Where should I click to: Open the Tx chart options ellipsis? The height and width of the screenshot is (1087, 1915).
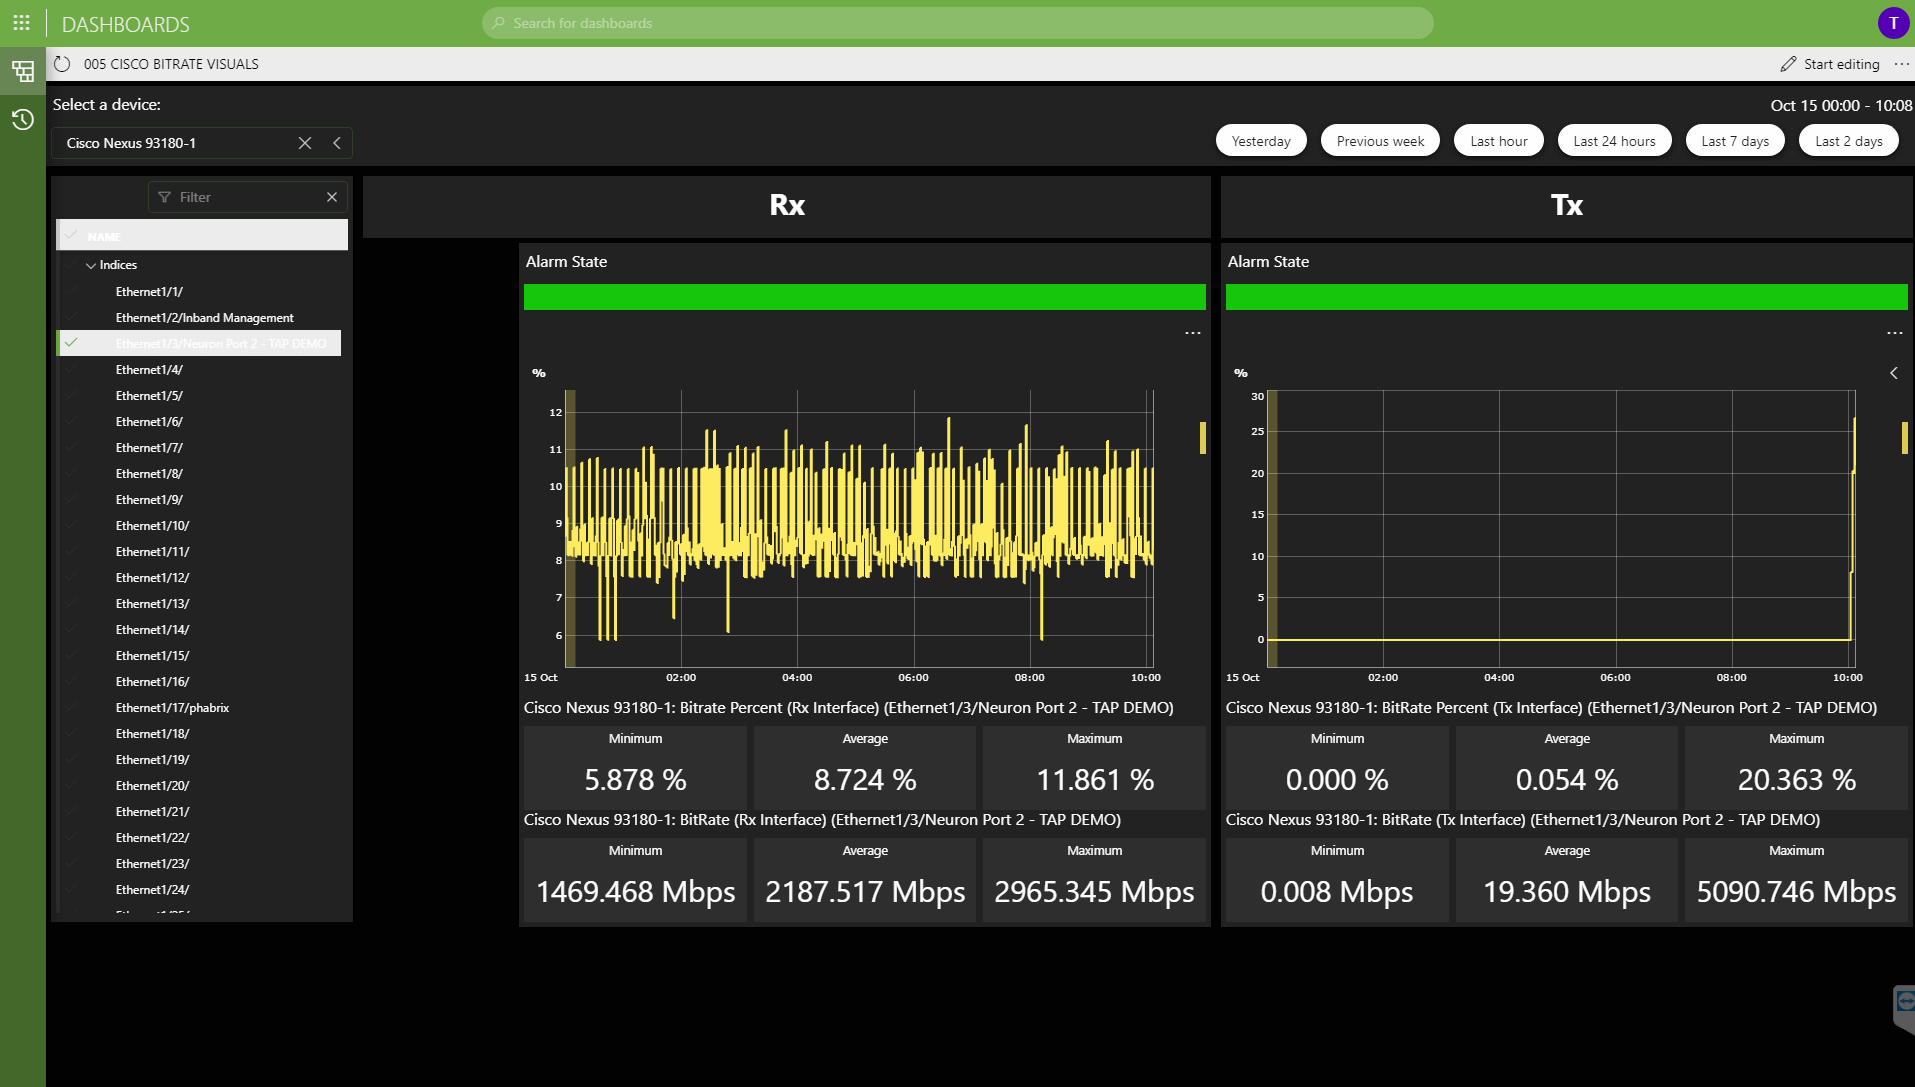(x=1895, y=333)
